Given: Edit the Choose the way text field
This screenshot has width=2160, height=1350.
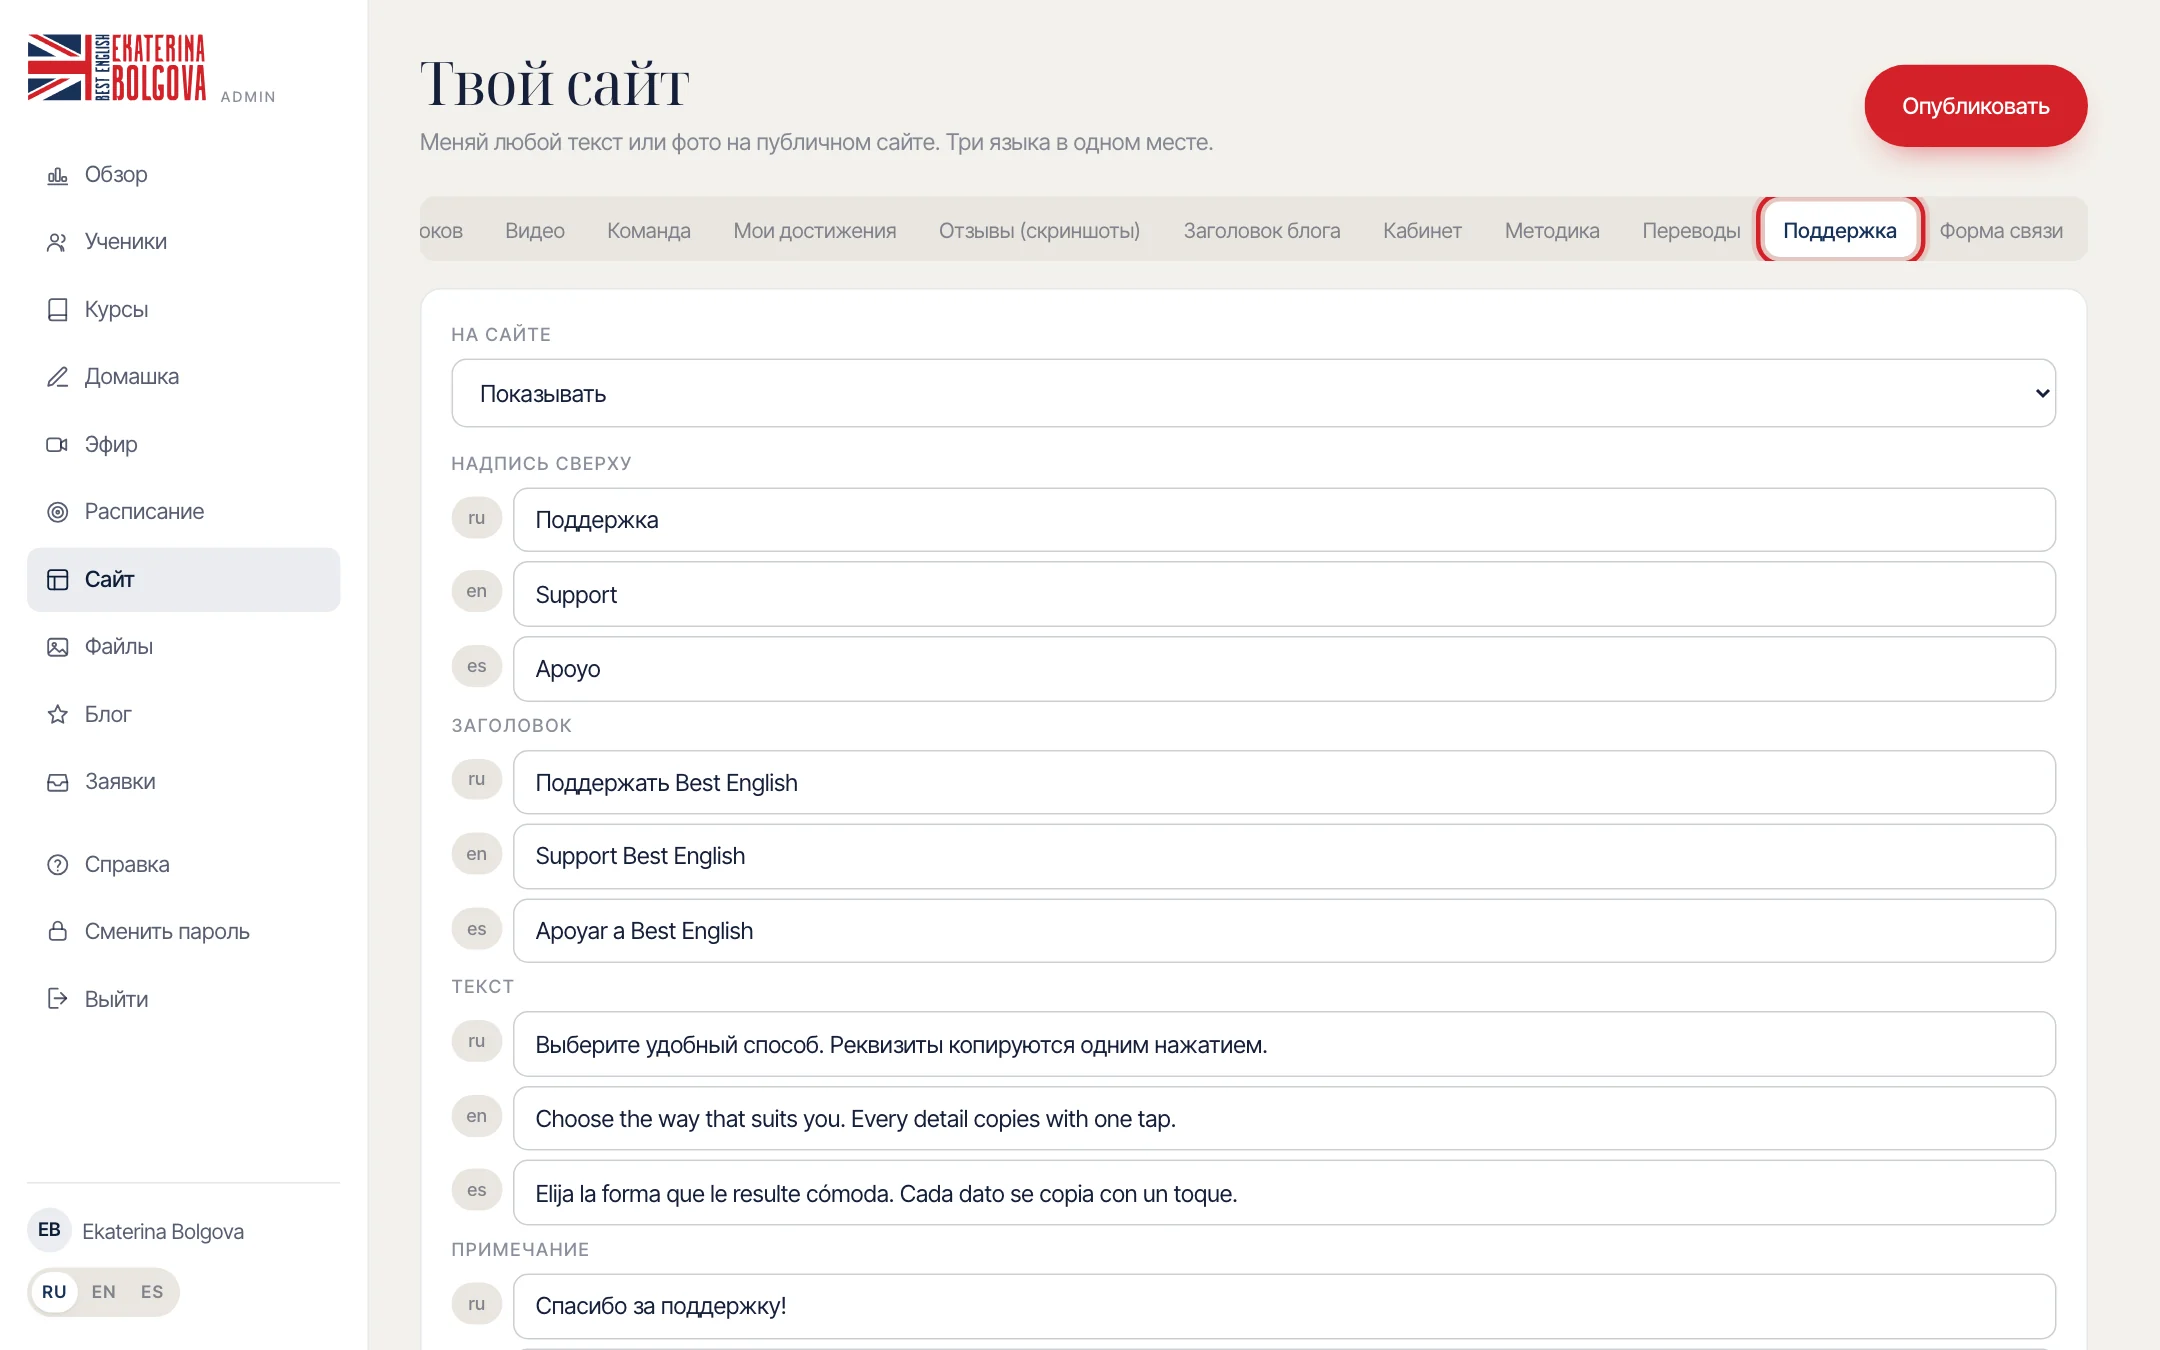Looking at the screenshot, I should (x=1284, y=1119).
